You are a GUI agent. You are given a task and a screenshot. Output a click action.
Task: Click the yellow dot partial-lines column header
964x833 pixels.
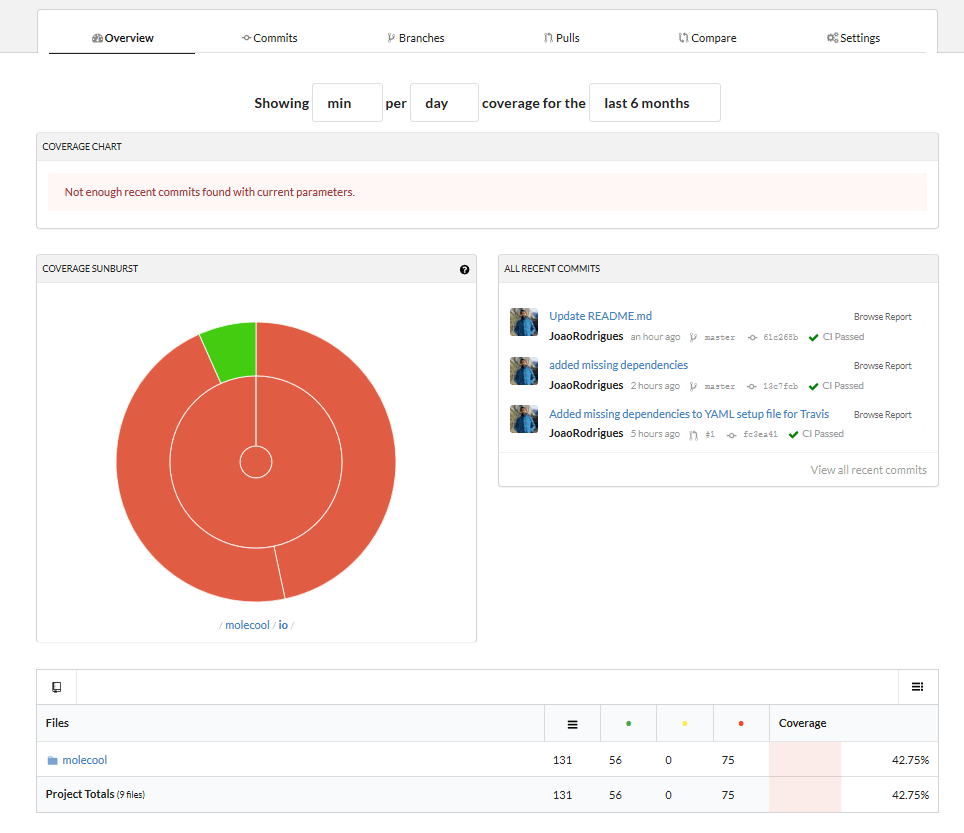point(684,724)
